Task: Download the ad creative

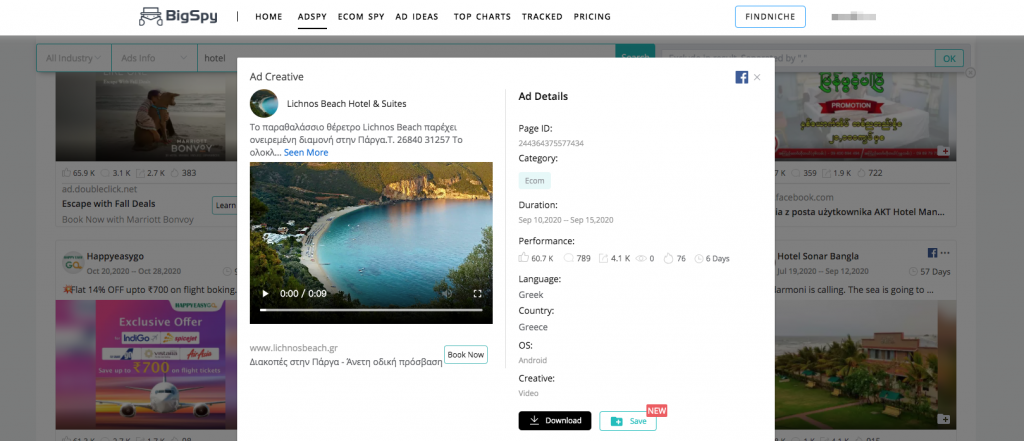Action: point(554,421)
